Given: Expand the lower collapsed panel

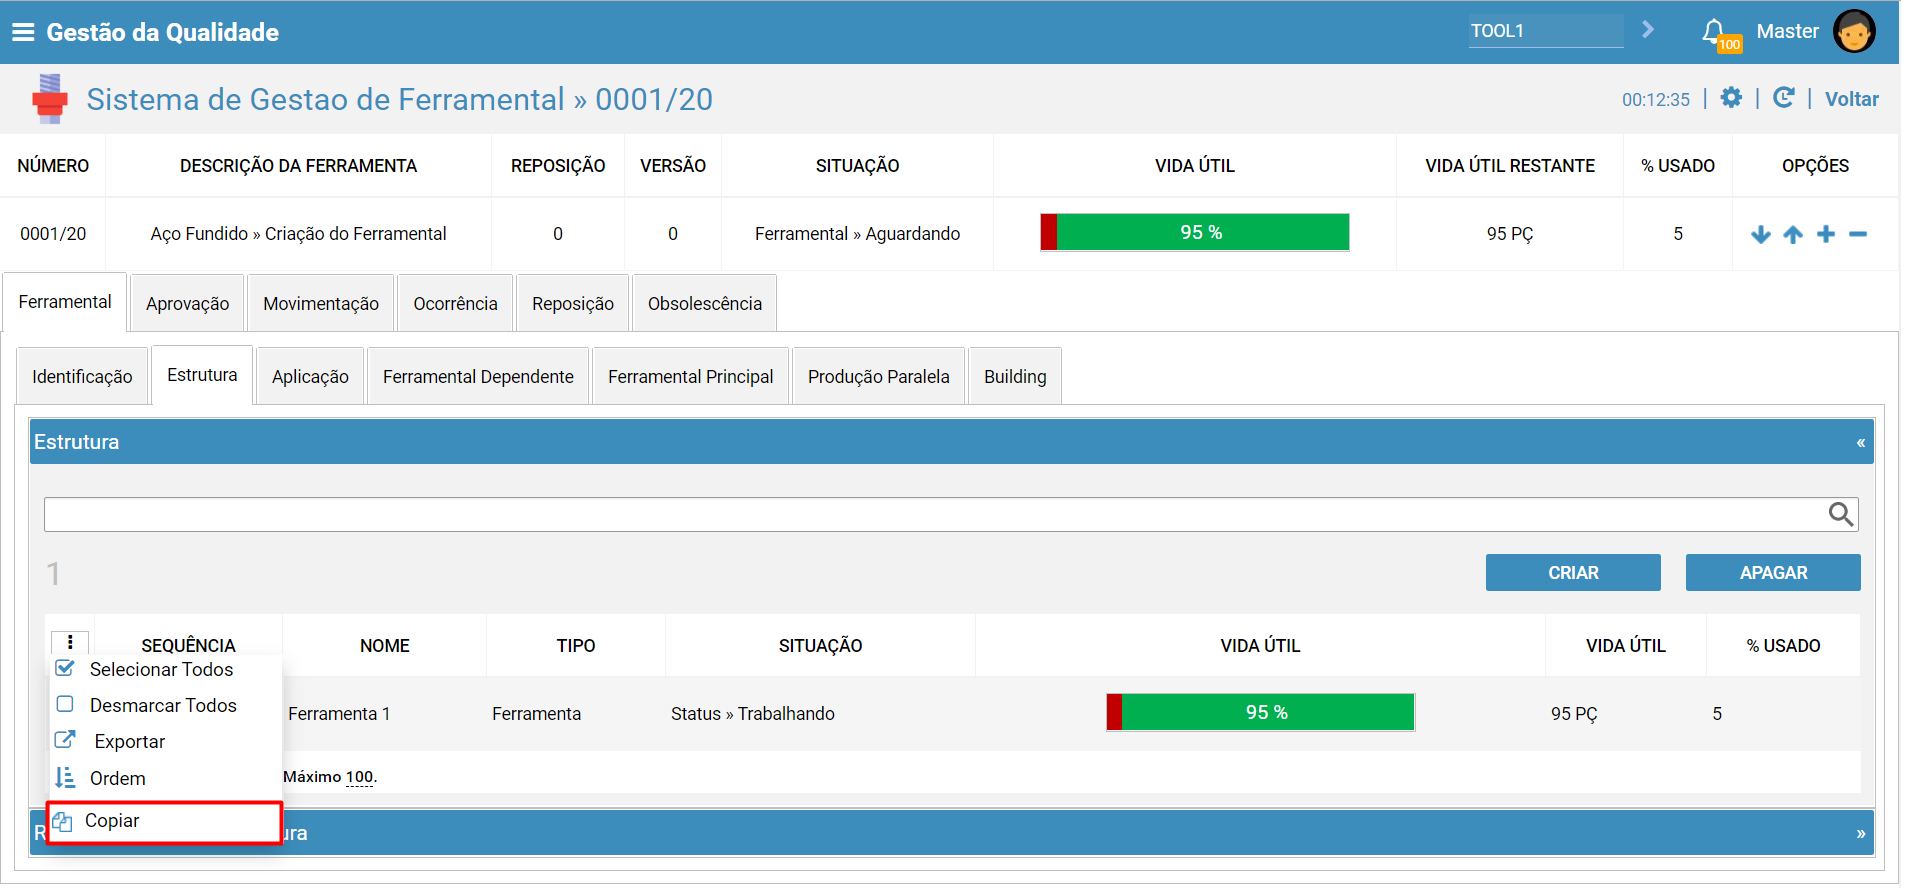Looking at the screenshot, I should 1861,833.
